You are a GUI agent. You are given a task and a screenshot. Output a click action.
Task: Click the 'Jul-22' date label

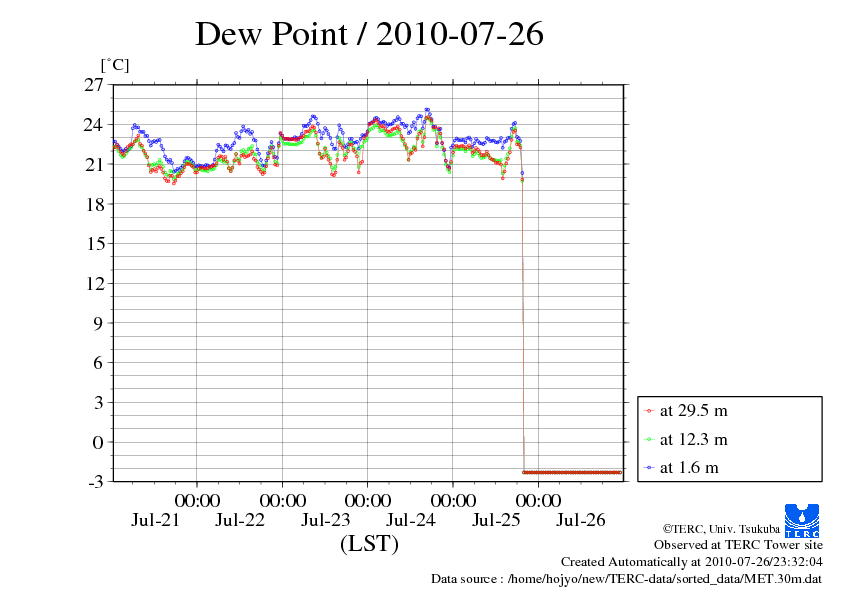tap(240, 520)
